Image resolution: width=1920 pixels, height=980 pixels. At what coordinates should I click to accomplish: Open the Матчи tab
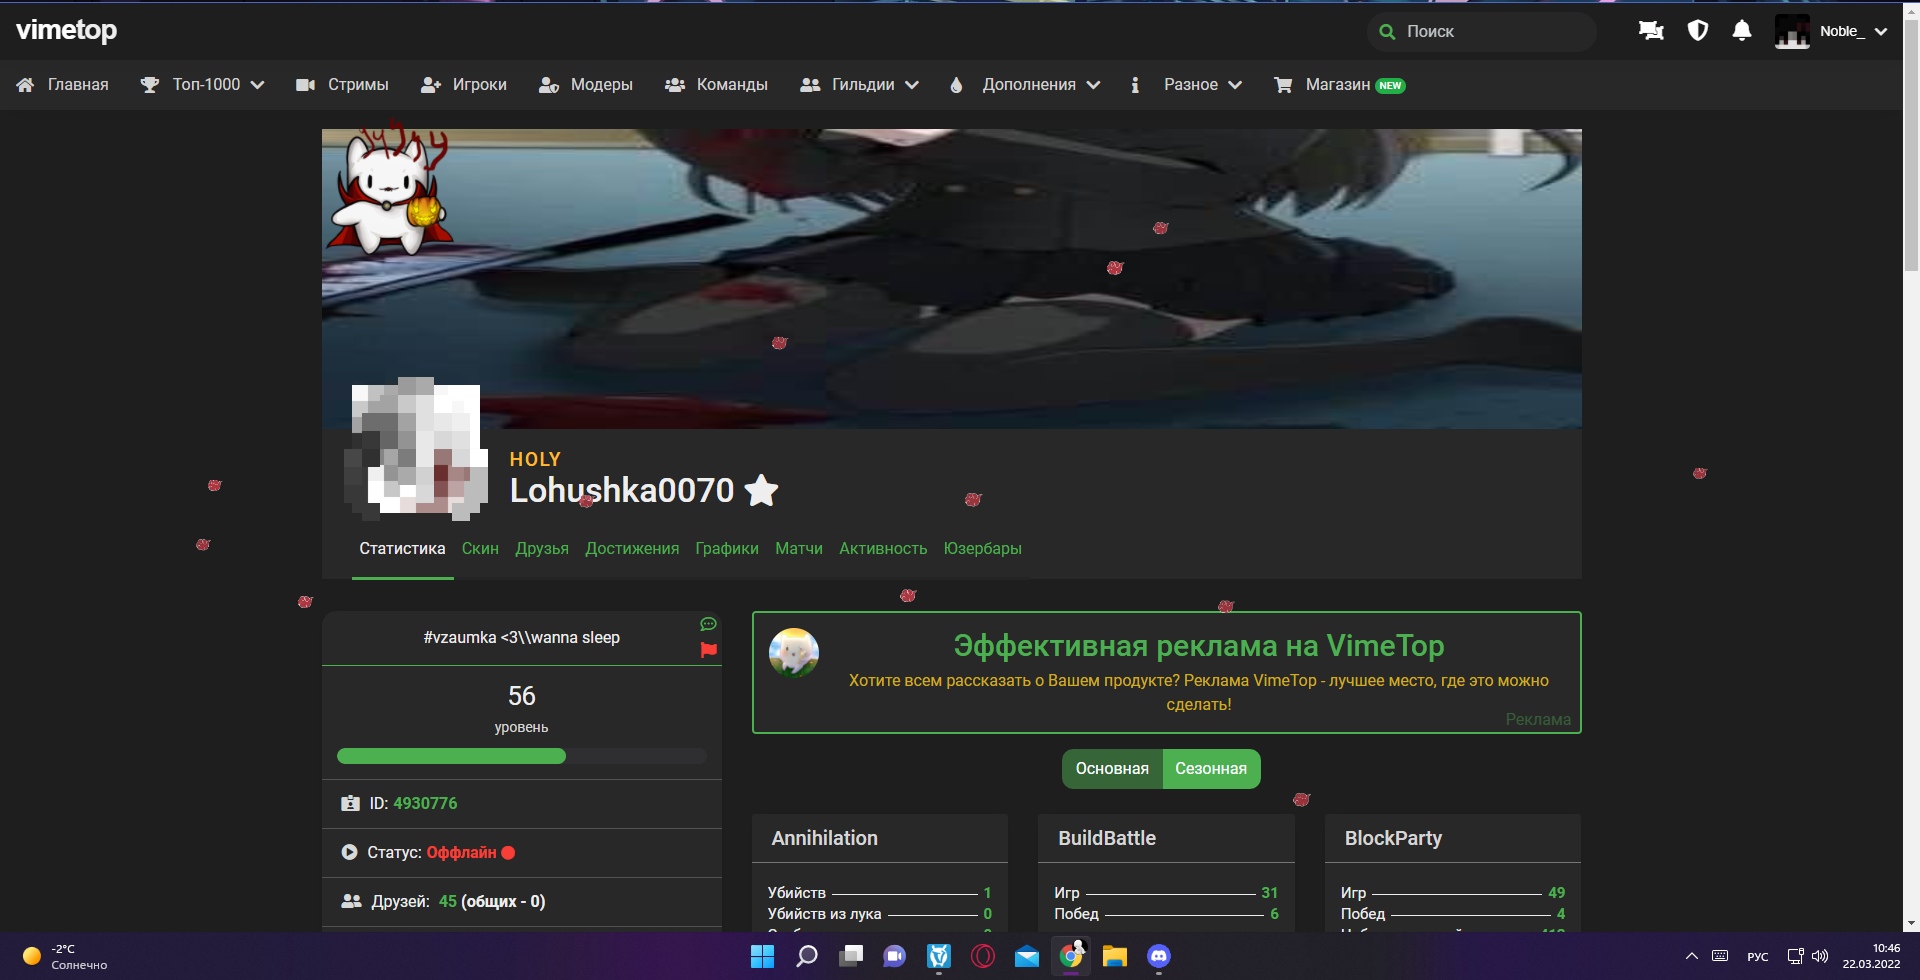pos(798,549)
